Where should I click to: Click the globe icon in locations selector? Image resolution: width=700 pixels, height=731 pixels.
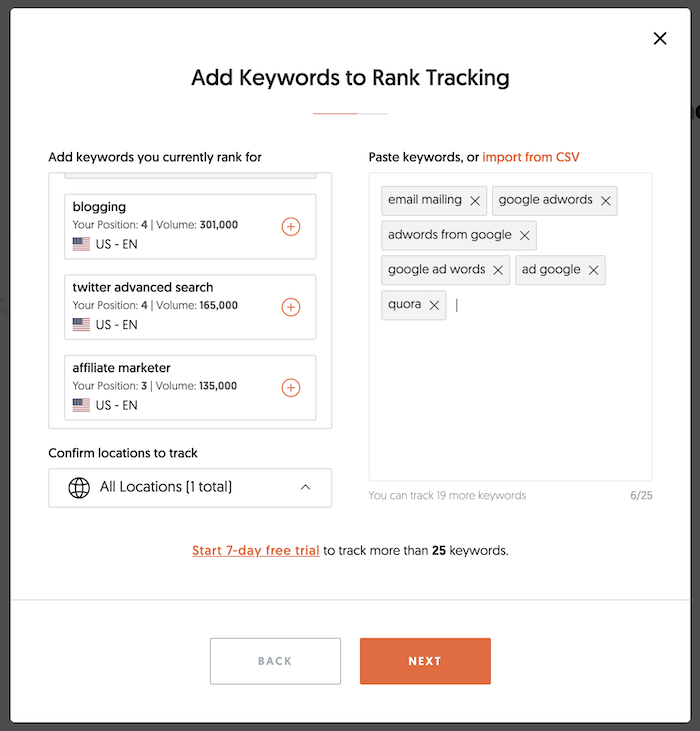[x=79, y=488]
